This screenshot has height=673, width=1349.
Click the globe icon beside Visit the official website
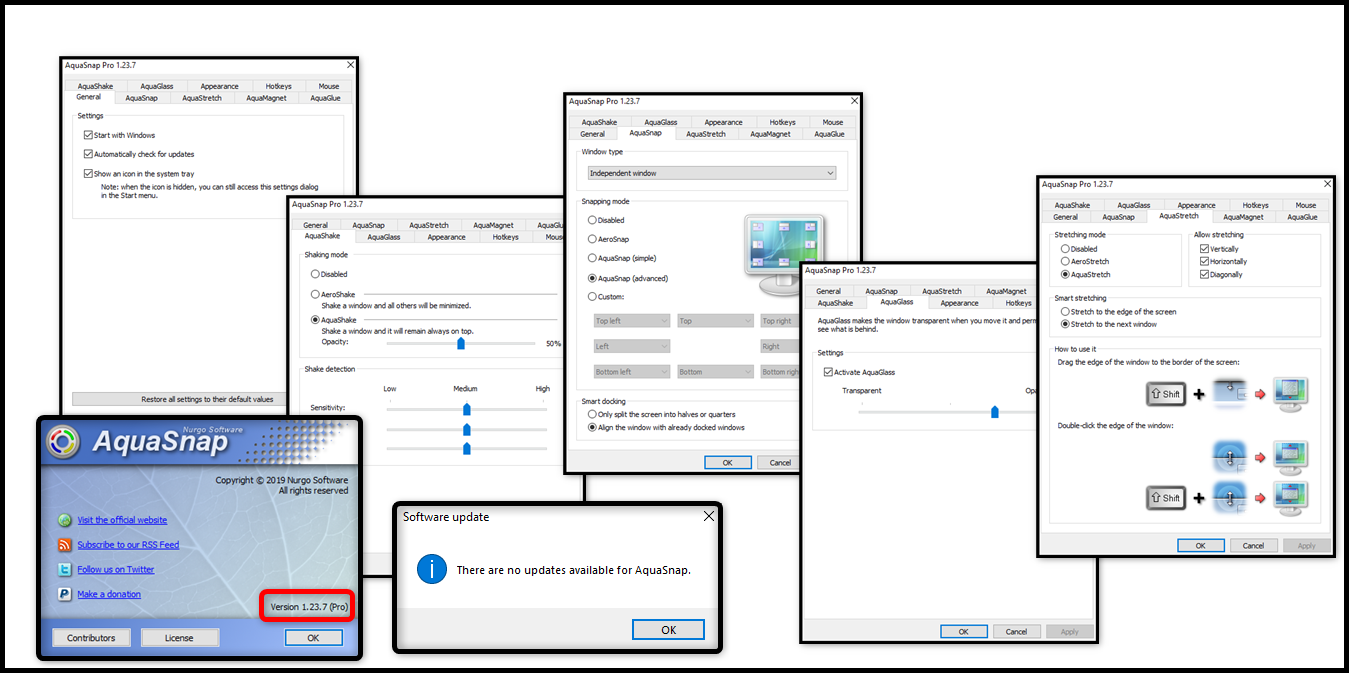[65, 520]
